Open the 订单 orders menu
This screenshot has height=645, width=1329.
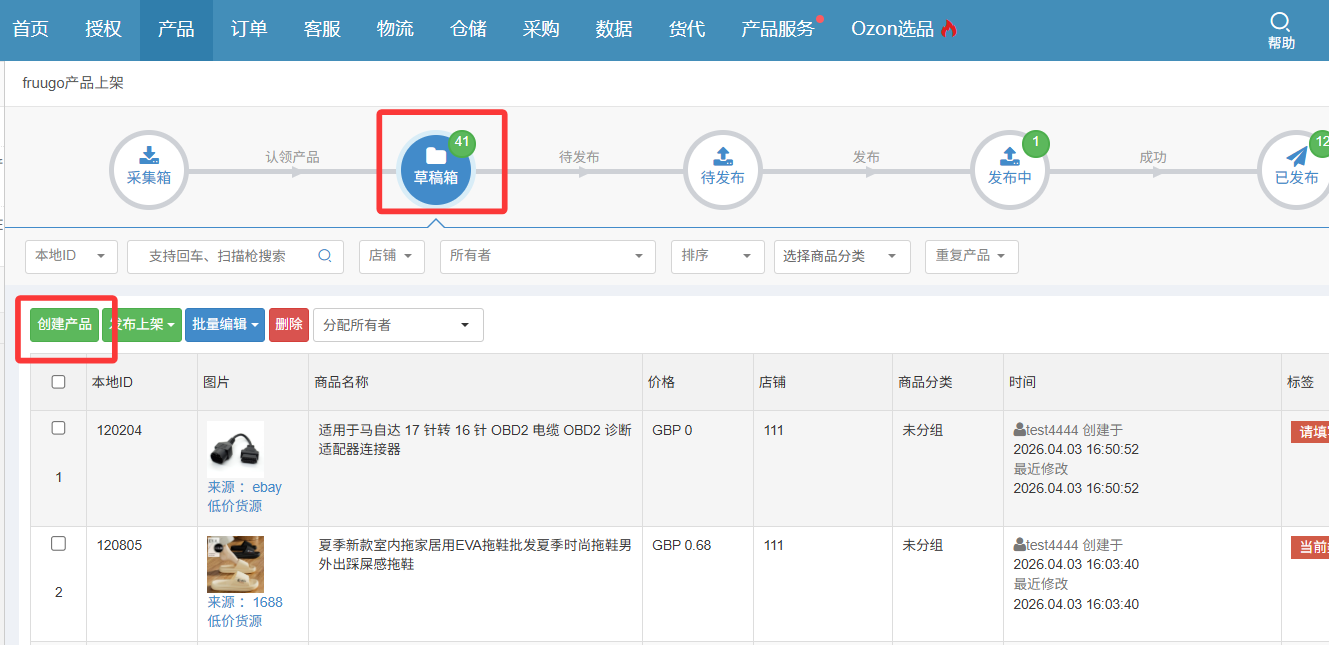pos(249,29)
